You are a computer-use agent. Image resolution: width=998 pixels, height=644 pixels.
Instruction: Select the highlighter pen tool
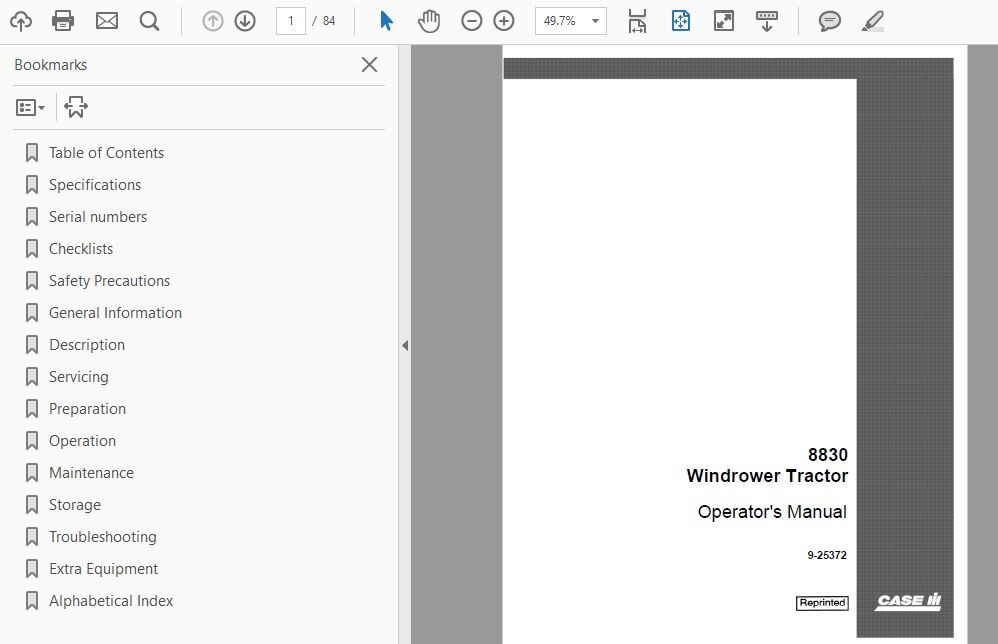[x=873, y=21]
